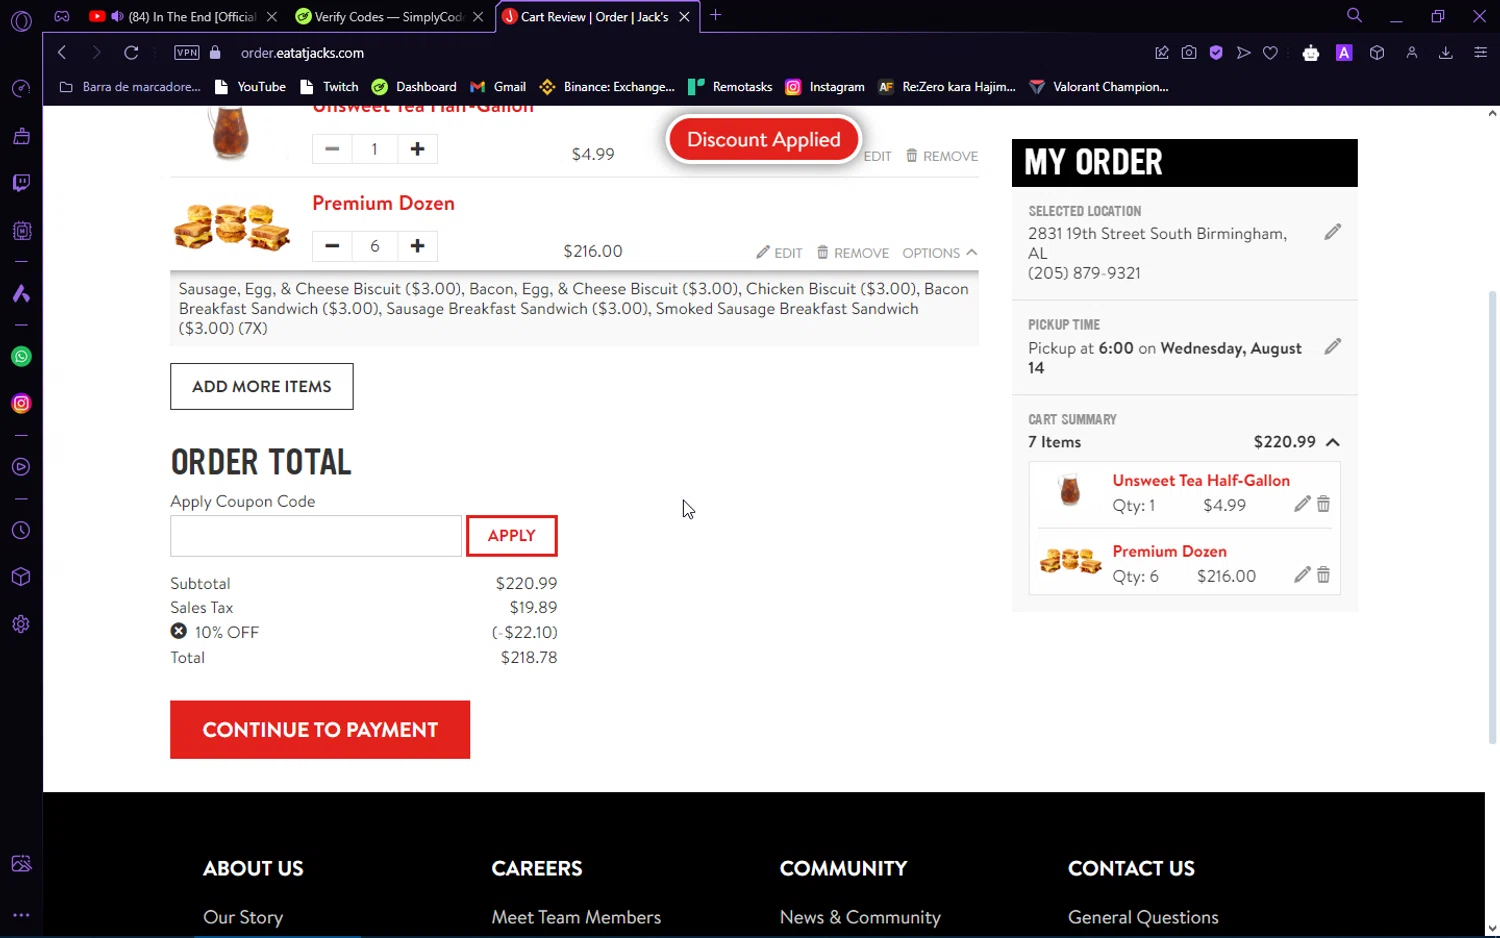
Task: Click Premium Dozen thumbnail in cart list
Action: click(x=232, y=227)
